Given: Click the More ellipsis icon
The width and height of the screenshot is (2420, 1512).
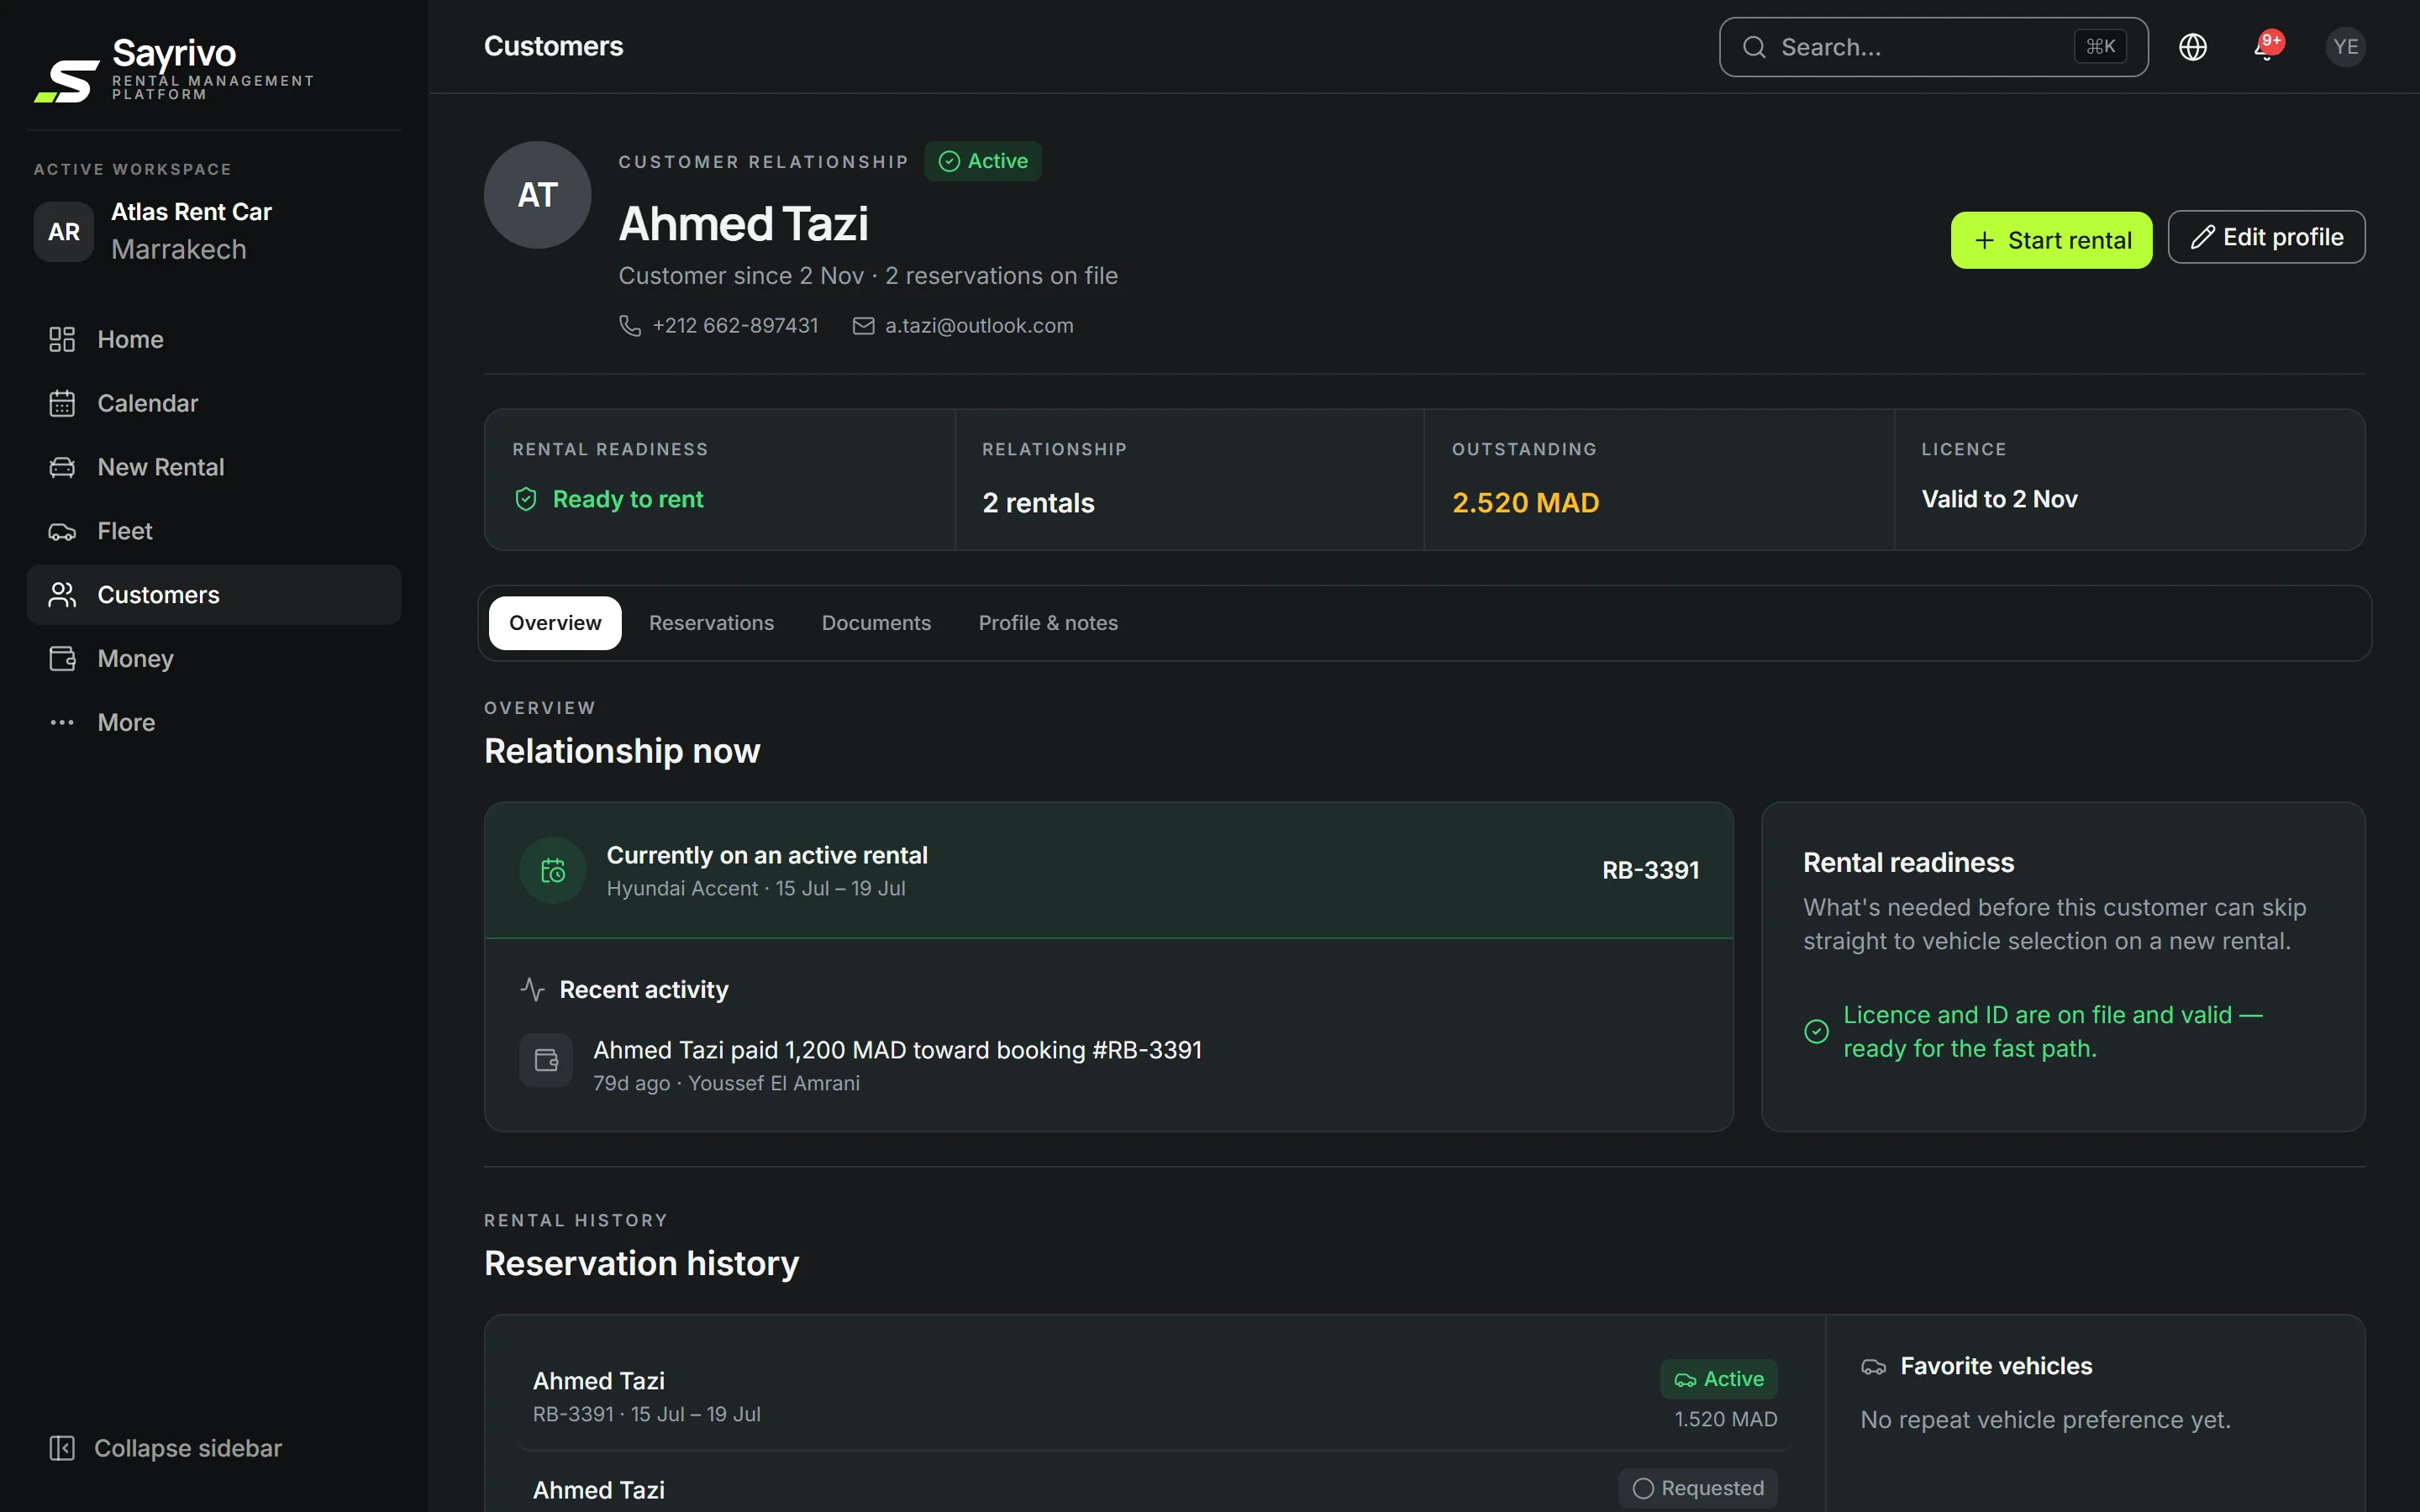Looking at the screenshot, I should [x=62, y=723].
